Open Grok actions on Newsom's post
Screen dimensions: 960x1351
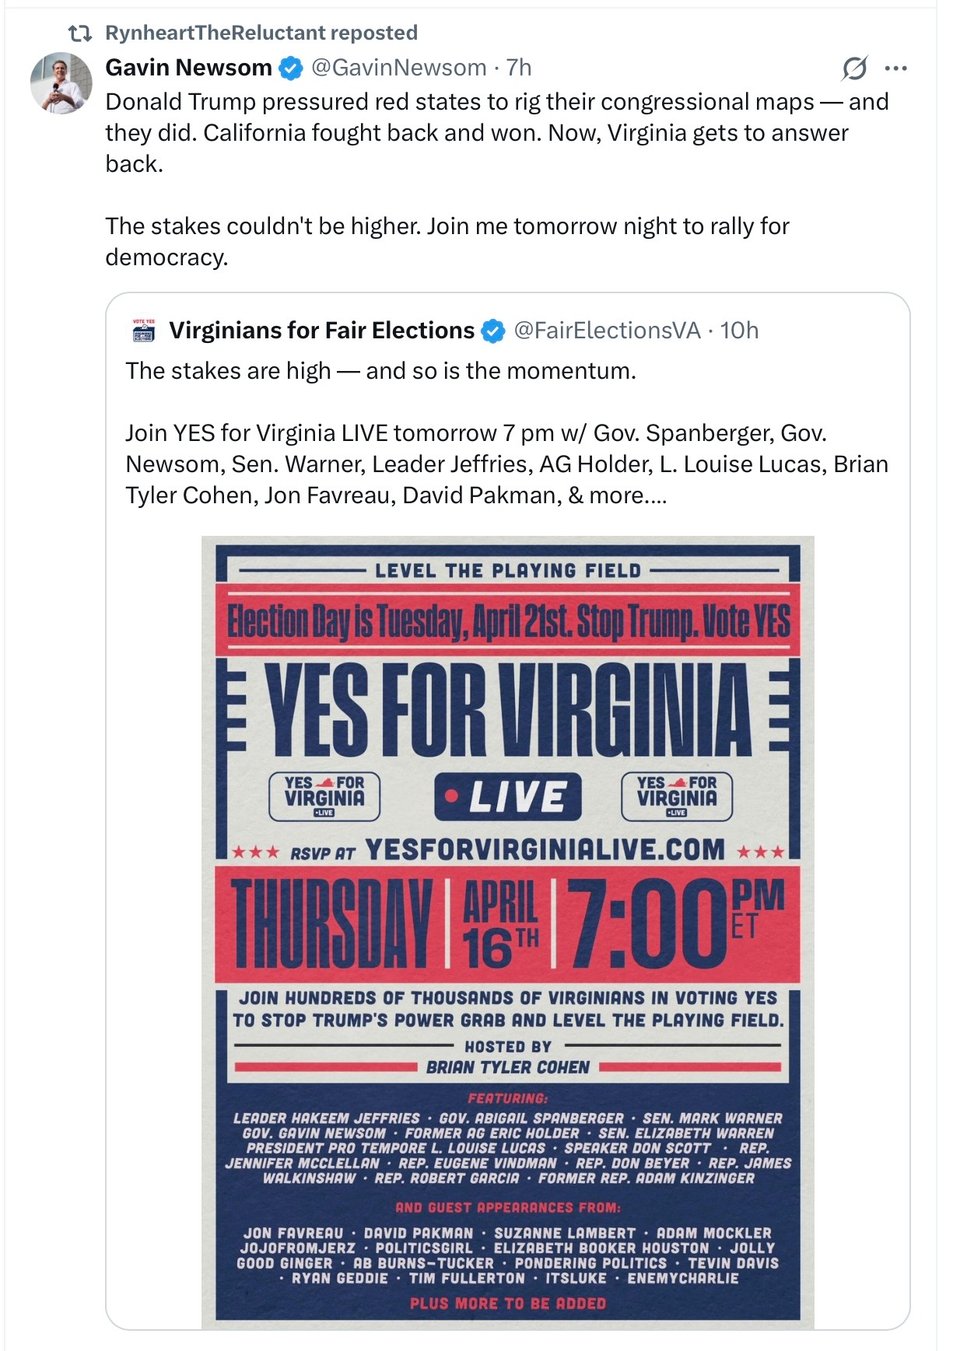click(x=855, y=67)
